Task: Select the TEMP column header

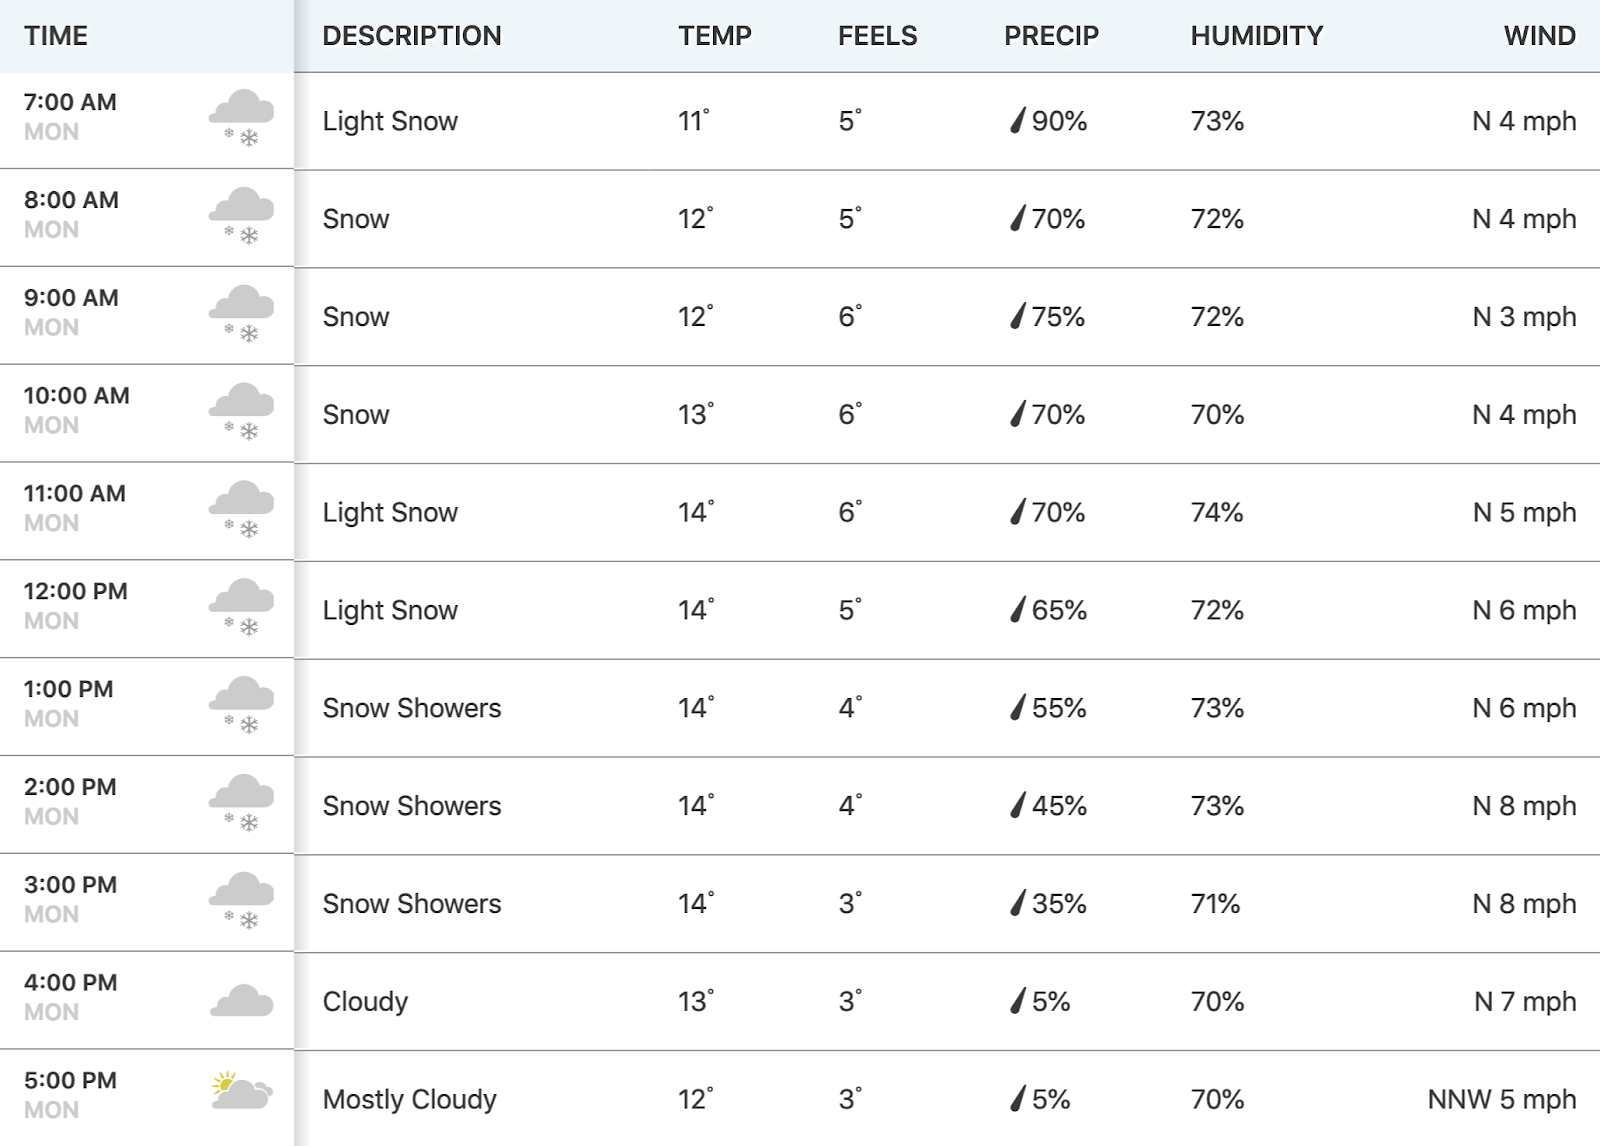Action: (x=715, y=36)
